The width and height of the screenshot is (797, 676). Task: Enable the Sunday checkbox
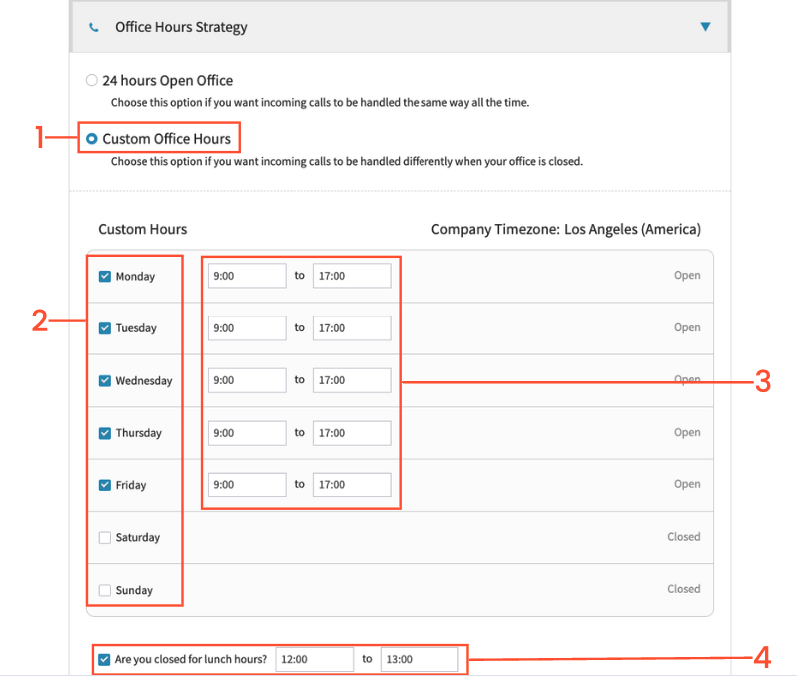pyautogui.click(x=105, y=590)
